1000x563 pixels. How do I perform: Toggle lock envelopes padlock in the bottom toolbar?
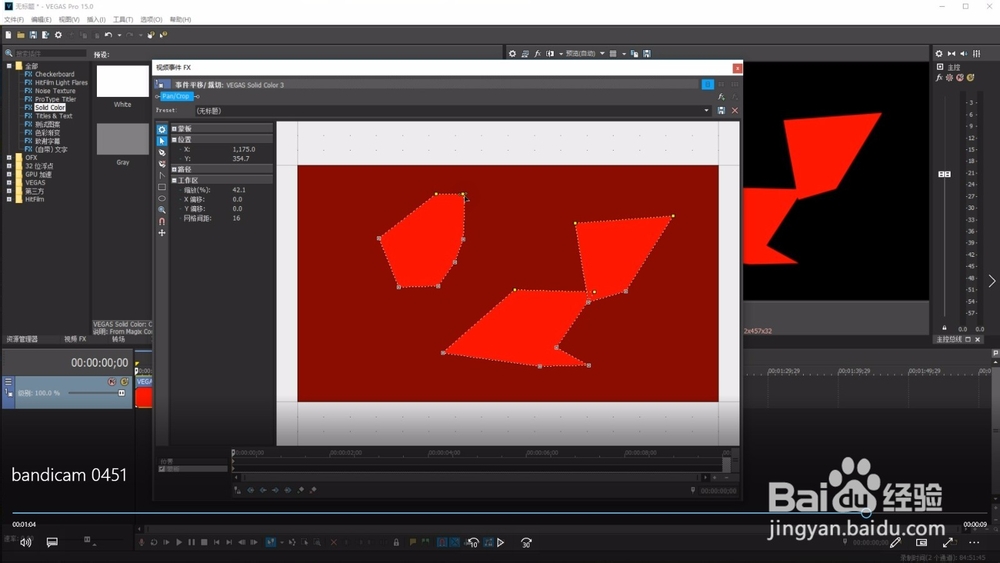pos(396,543)
